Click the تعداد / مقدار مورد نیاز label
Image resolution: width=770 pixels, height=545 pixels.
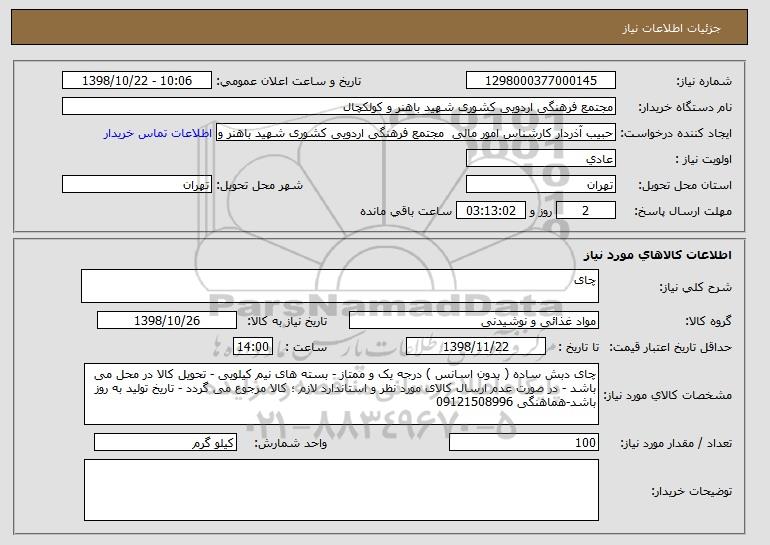676,443
